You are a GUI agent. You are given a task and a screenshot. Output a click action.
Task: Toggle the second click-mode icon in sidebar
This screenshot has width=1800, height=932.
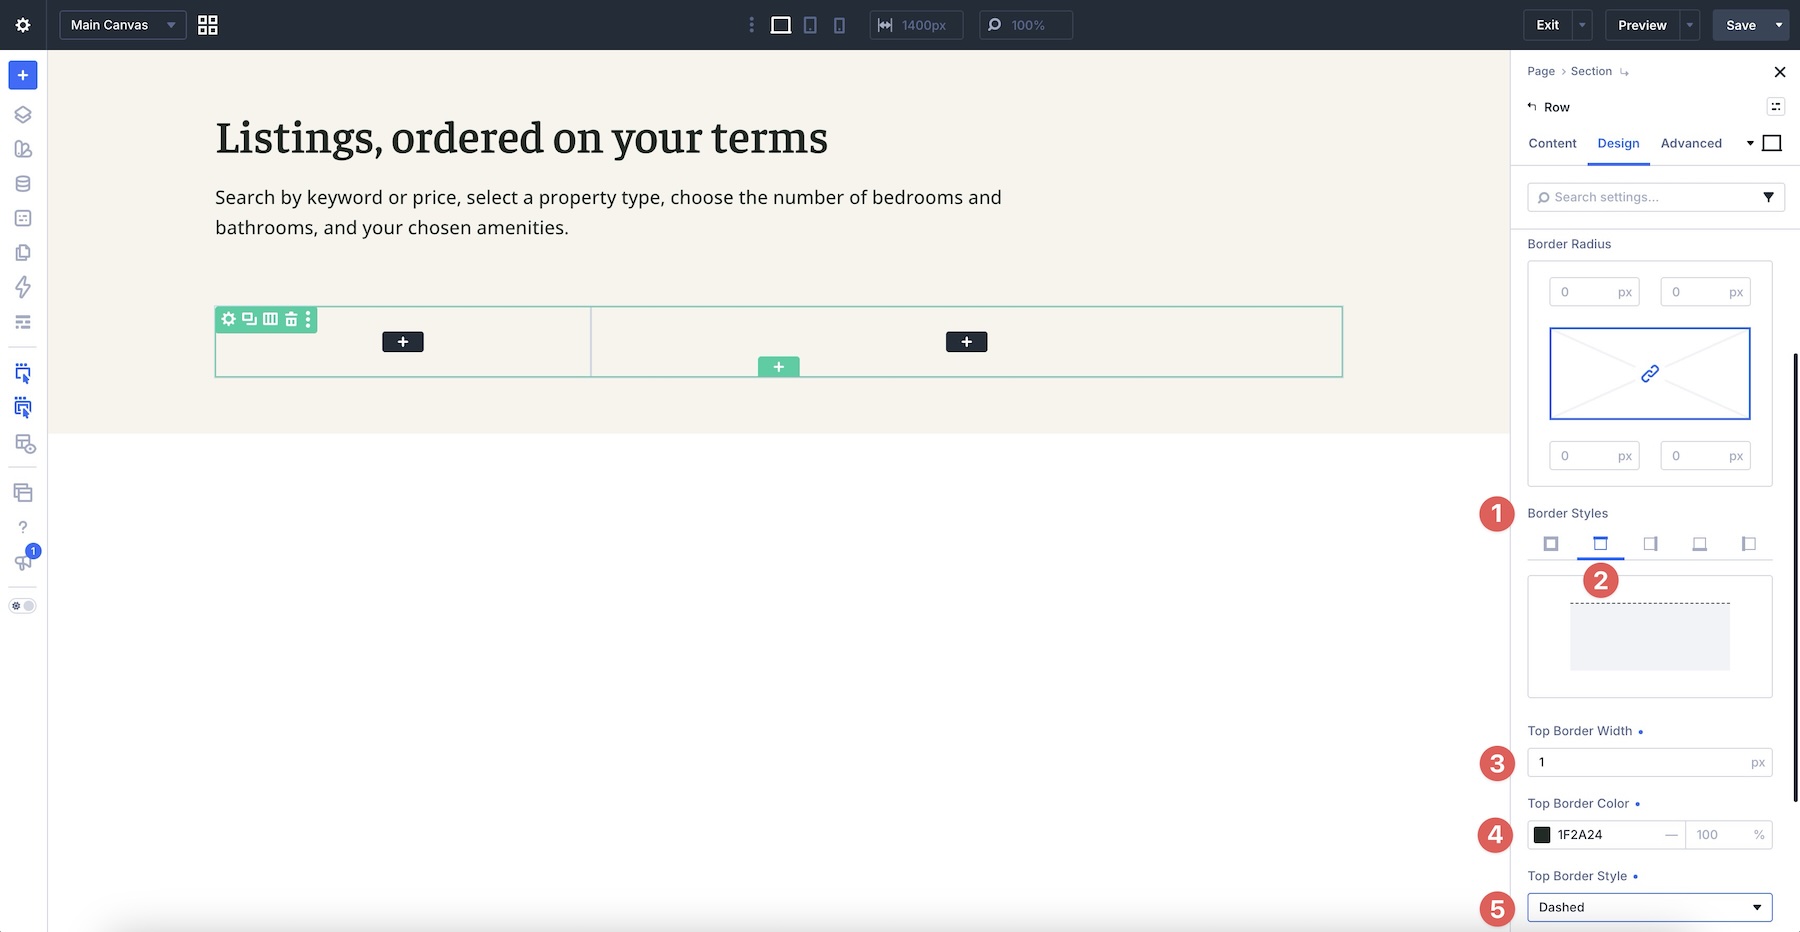coord(23,408)
